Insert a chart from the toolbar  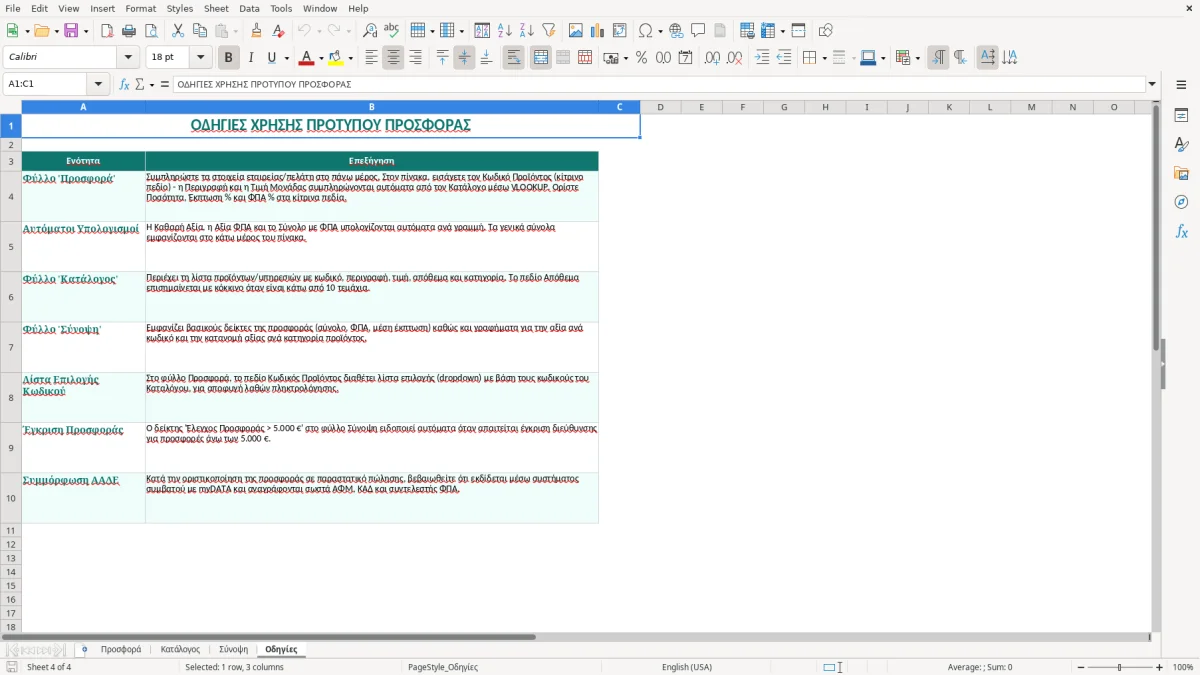(598, 31)
